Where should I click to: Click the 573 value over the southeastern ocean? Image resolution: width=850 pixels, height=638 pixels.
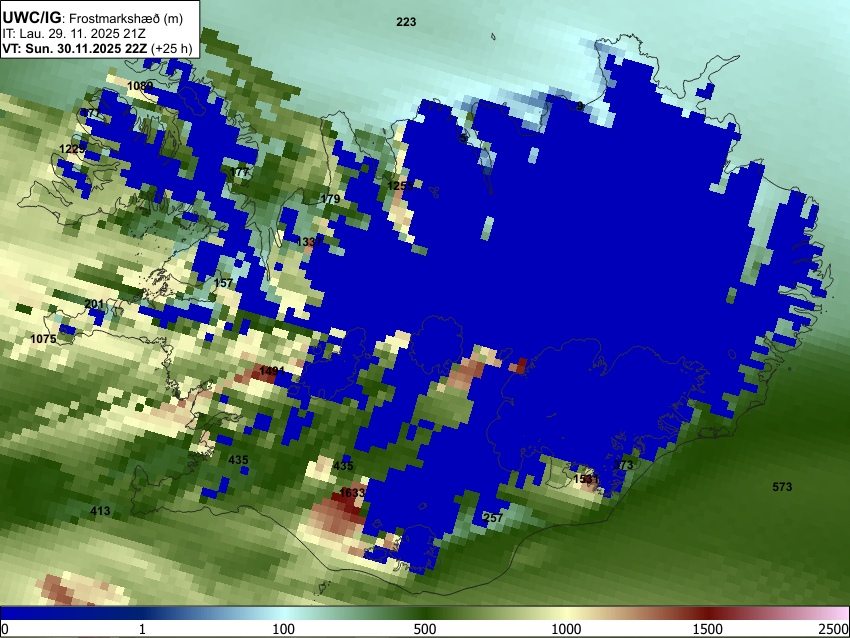coord(782,487)
